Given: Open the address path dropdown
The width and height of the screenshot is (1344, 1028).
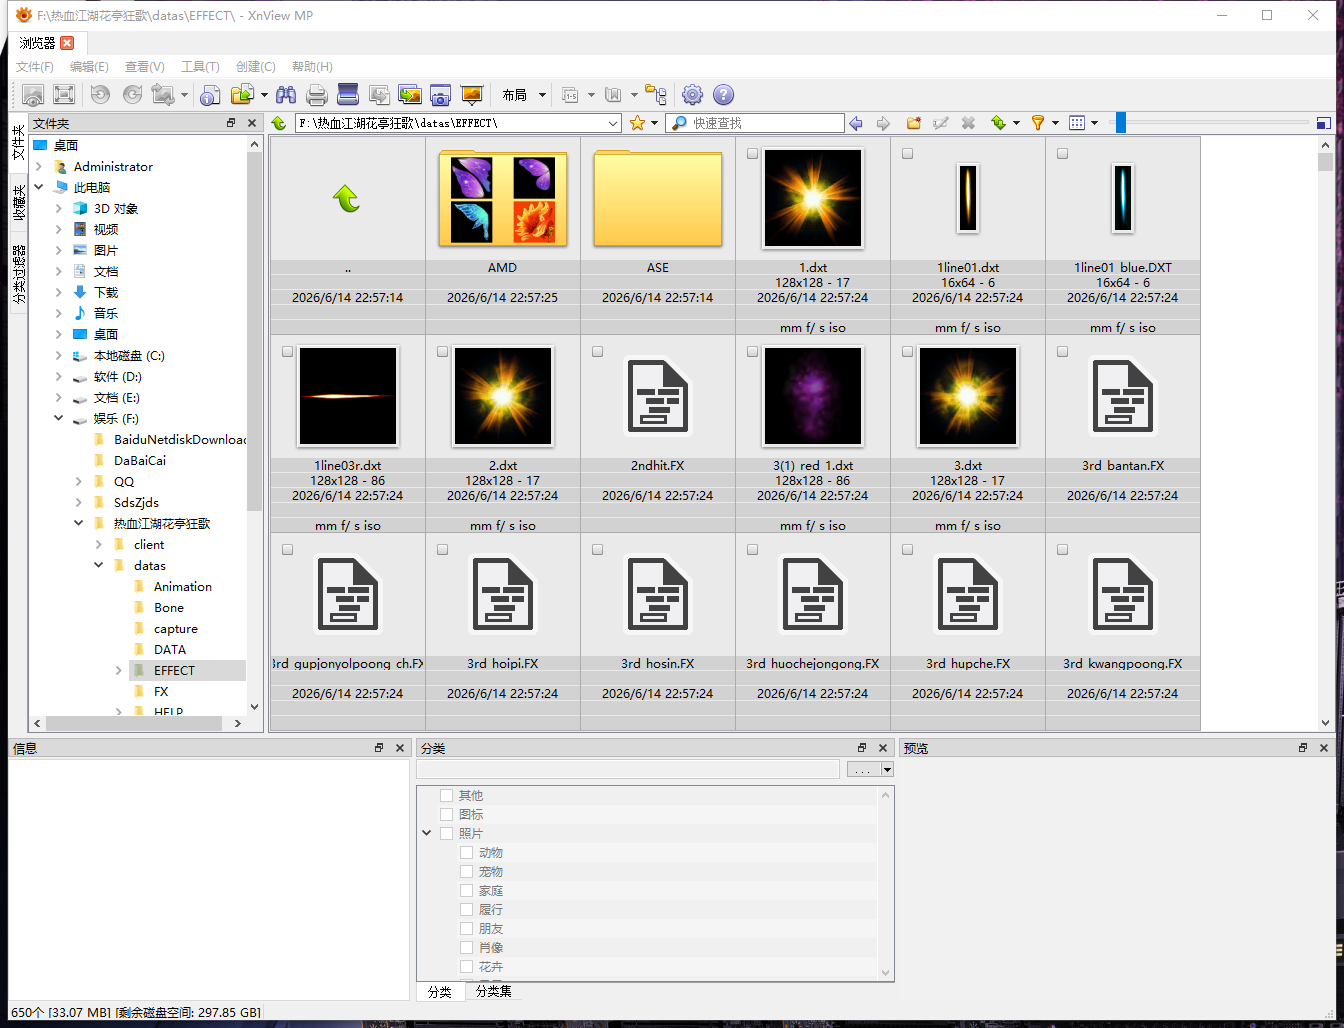Looking at the screenshot, I should click(613, 123).
